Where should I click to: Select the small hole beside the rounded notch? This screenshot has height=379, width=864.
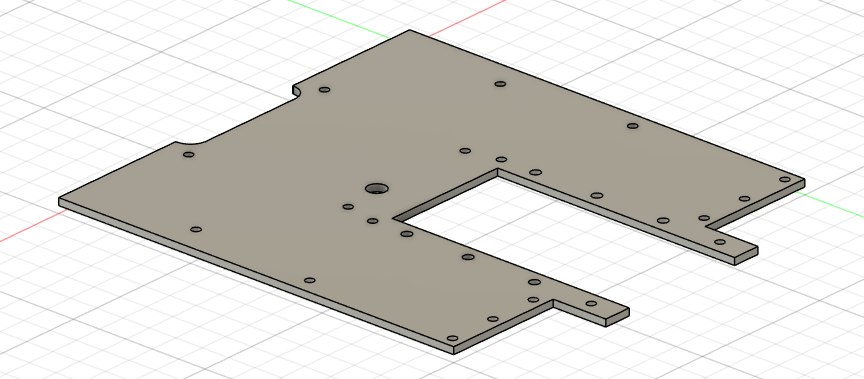coord(325,89)
